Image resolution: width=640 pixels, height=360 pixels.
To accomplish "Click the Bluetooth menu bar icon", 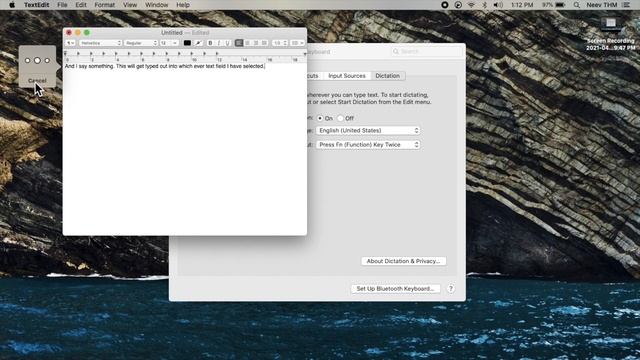I will click(484, 5).
